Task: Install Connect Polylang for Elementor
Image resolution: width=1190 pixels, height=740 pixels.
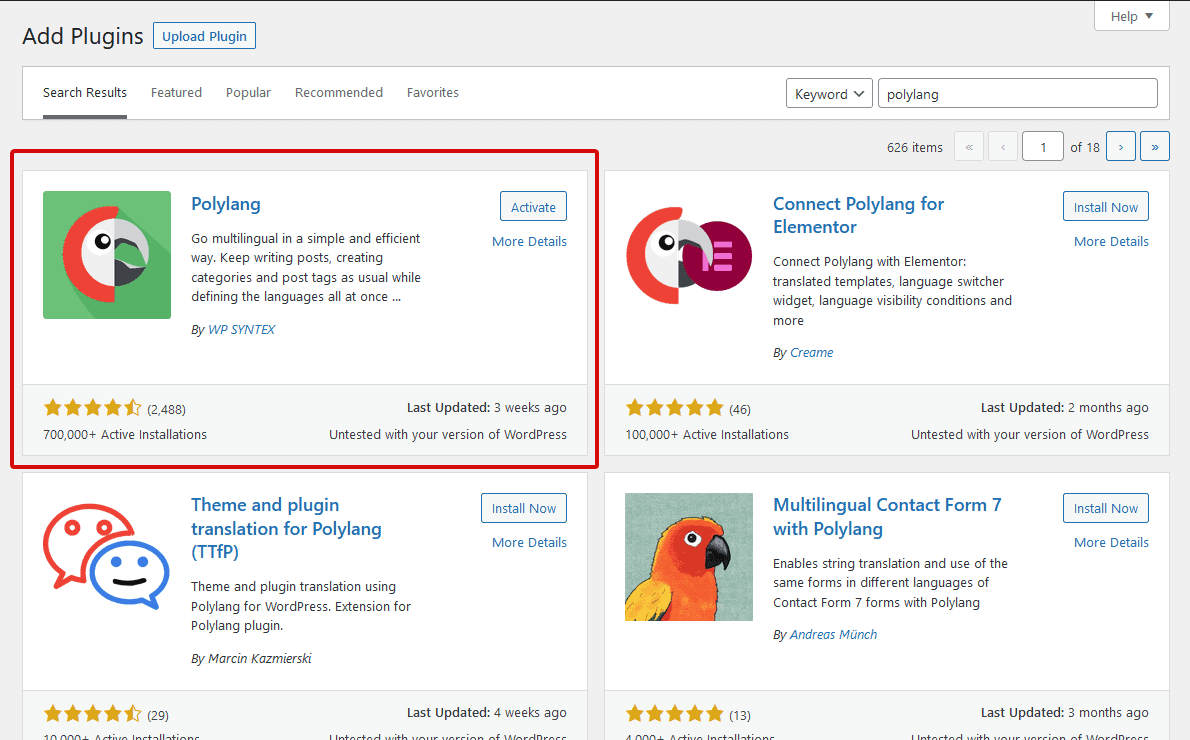Action: 1105,207
